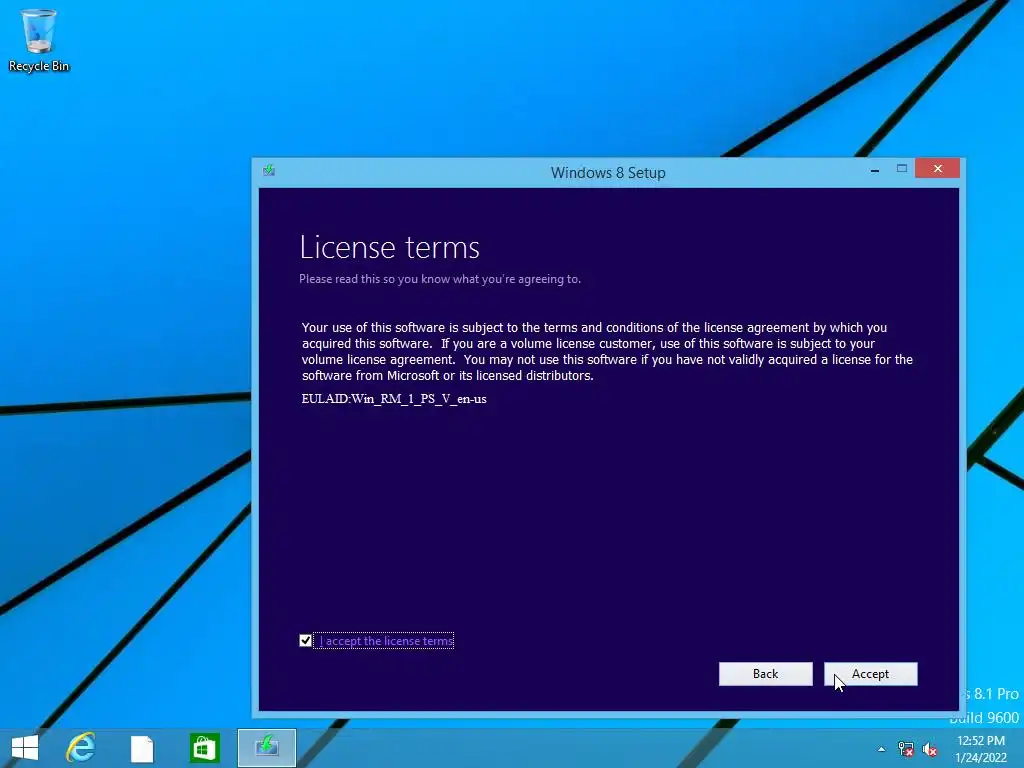
Task: Go Back in Windows 8 Setup
Action: [x=765, y=674]
